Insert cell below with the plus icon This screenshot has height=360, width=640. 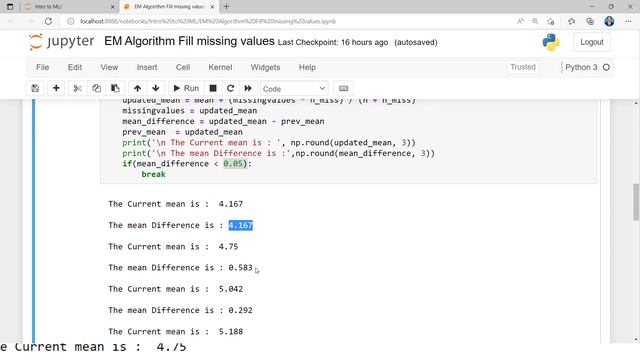pos(56,88)
